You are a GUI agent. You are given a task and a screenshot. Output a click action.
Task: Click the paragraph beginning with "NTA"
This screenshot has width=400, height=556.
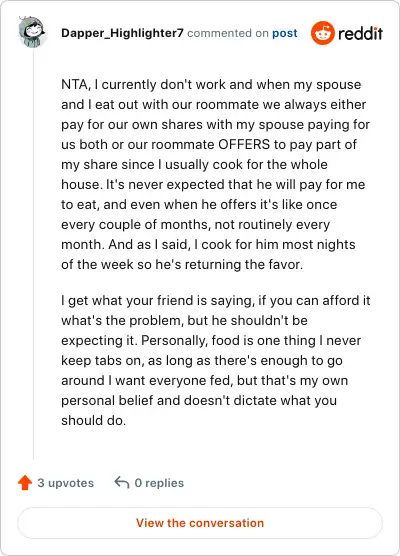click(x=216, y=174)
